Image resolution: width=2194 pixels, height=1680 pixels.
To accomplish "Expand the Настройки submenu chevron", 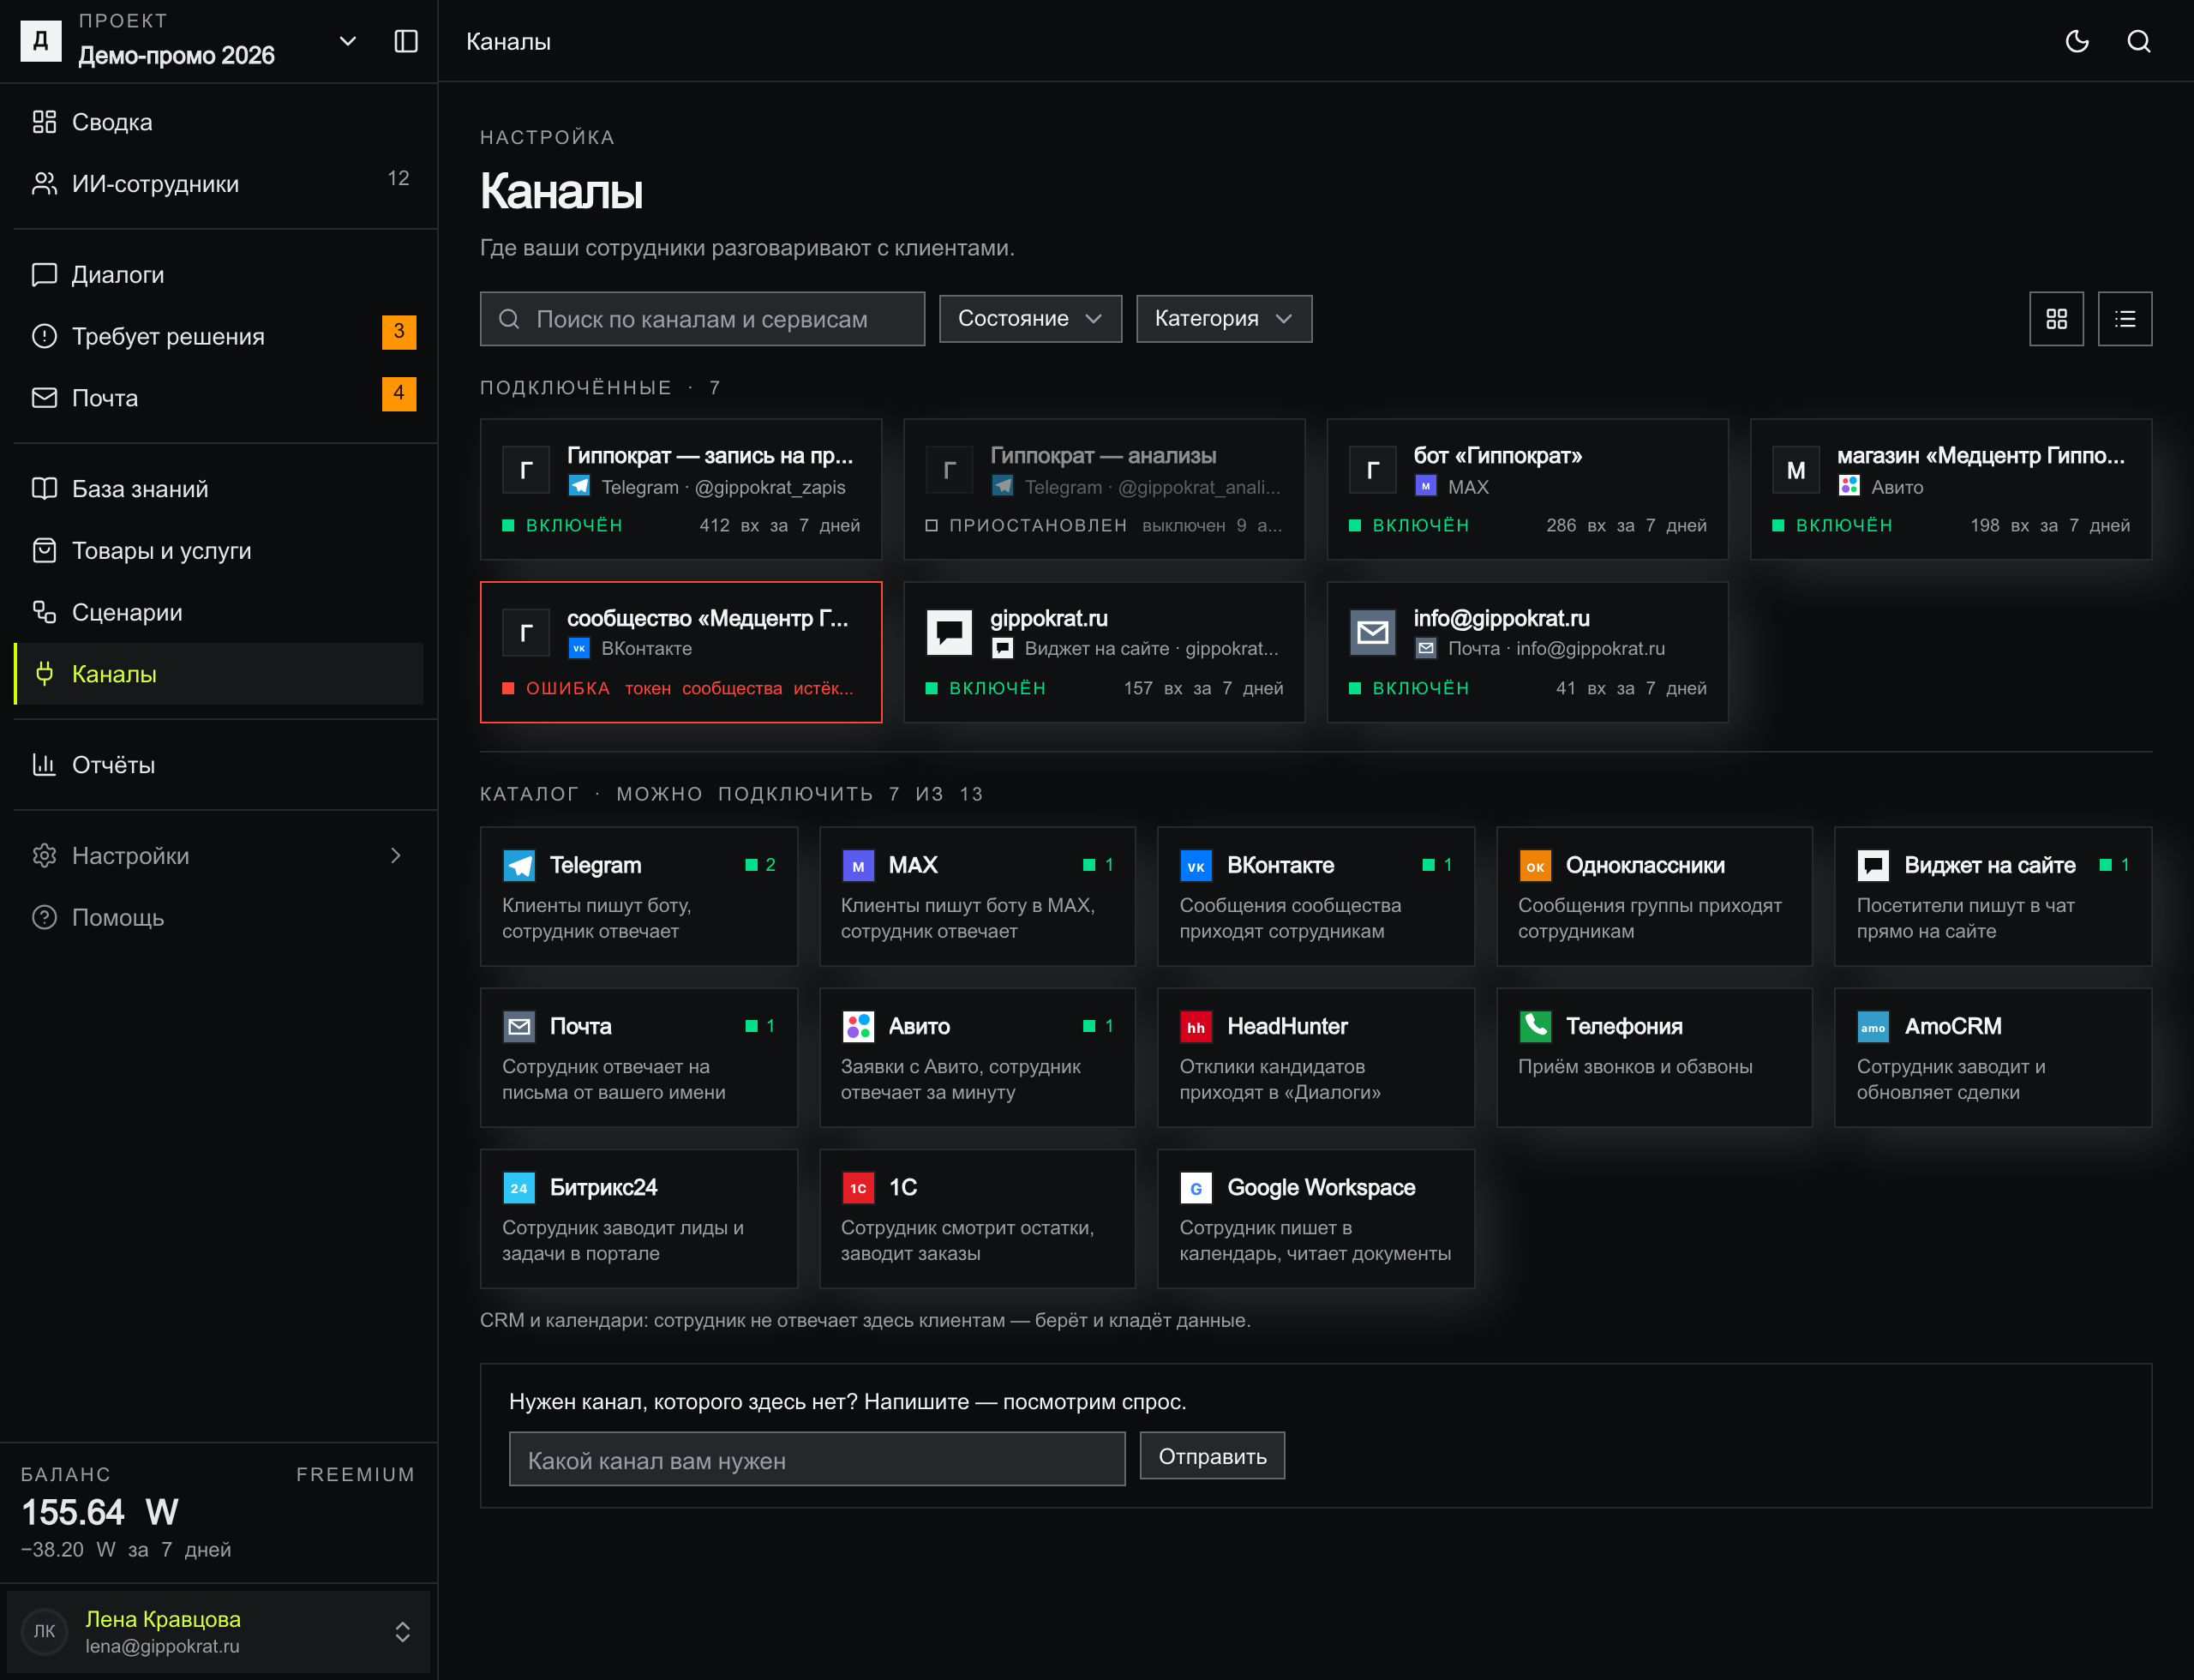I will tap(396, 856).
